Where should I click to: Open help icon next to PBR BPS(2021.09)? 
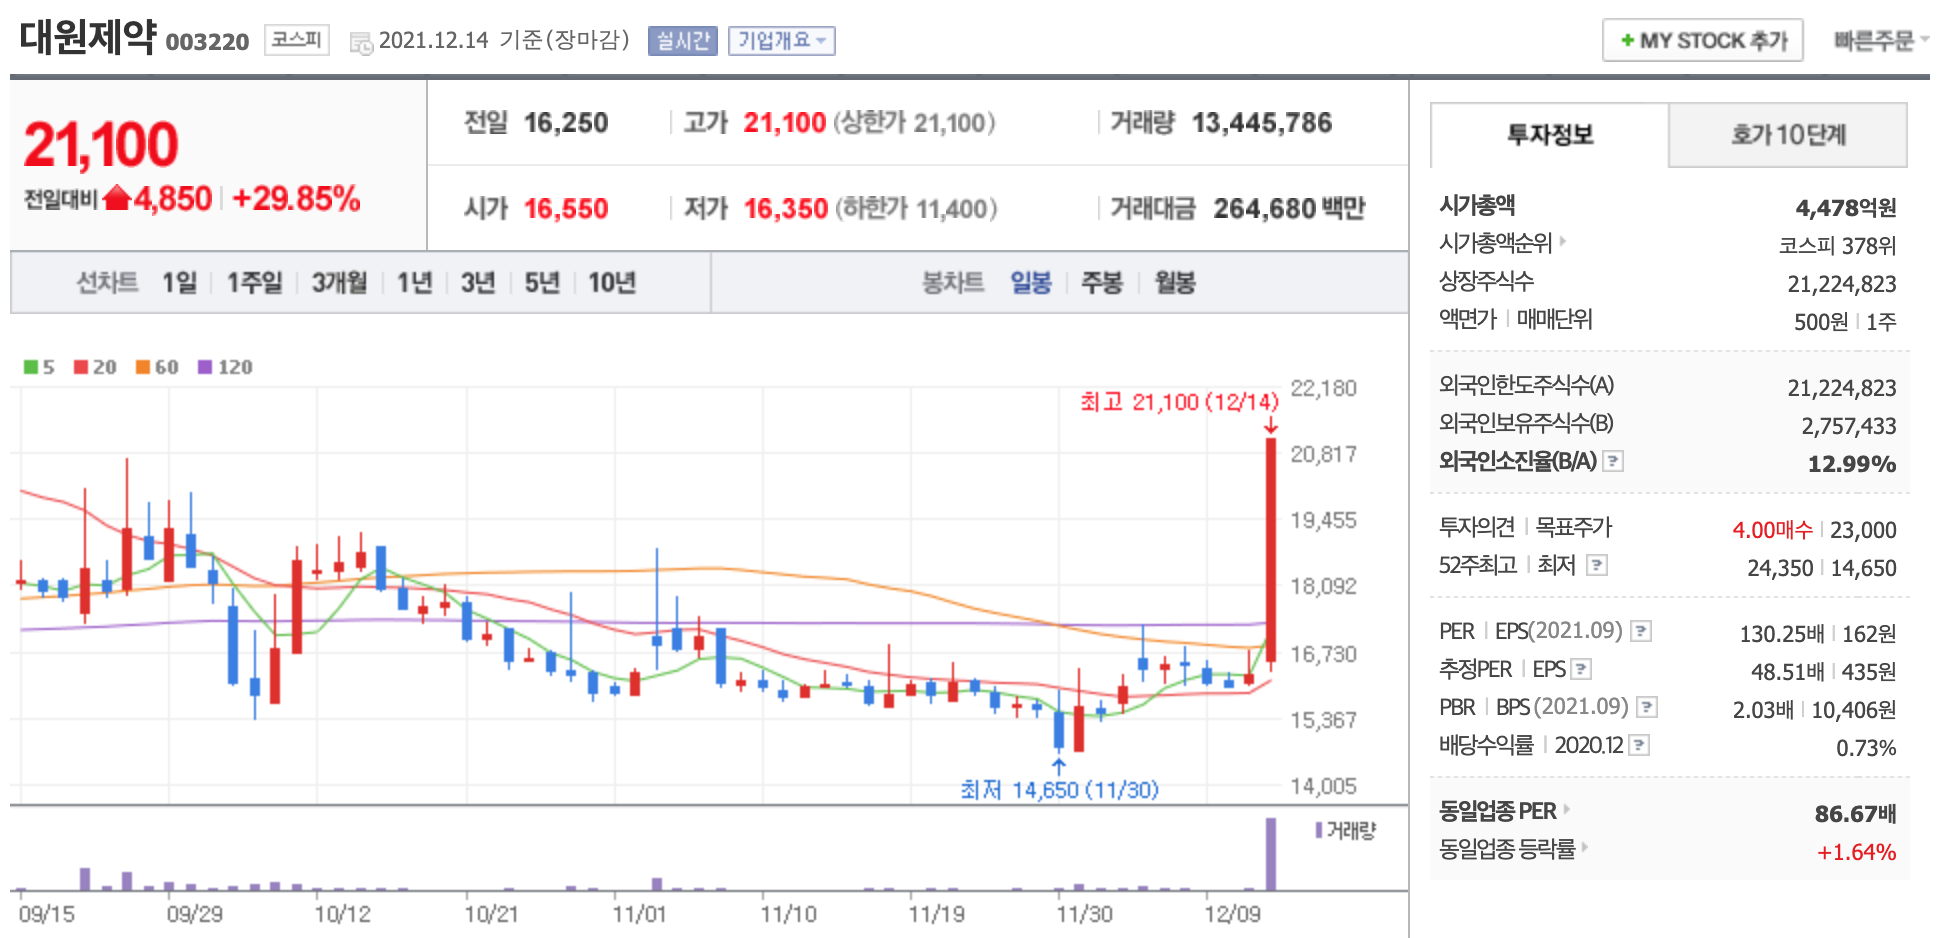coord(1647,707)
